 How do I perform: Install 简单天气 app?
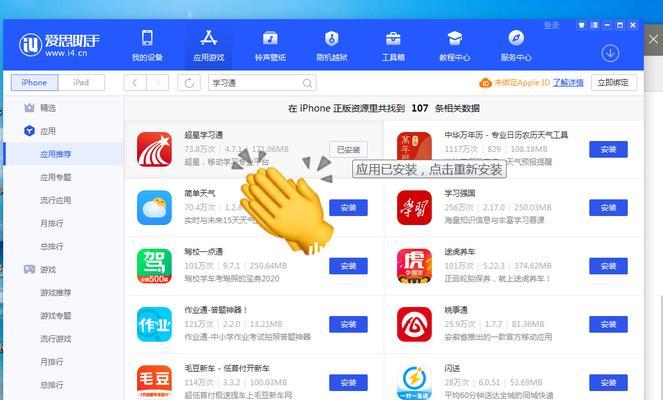[348, 208]
